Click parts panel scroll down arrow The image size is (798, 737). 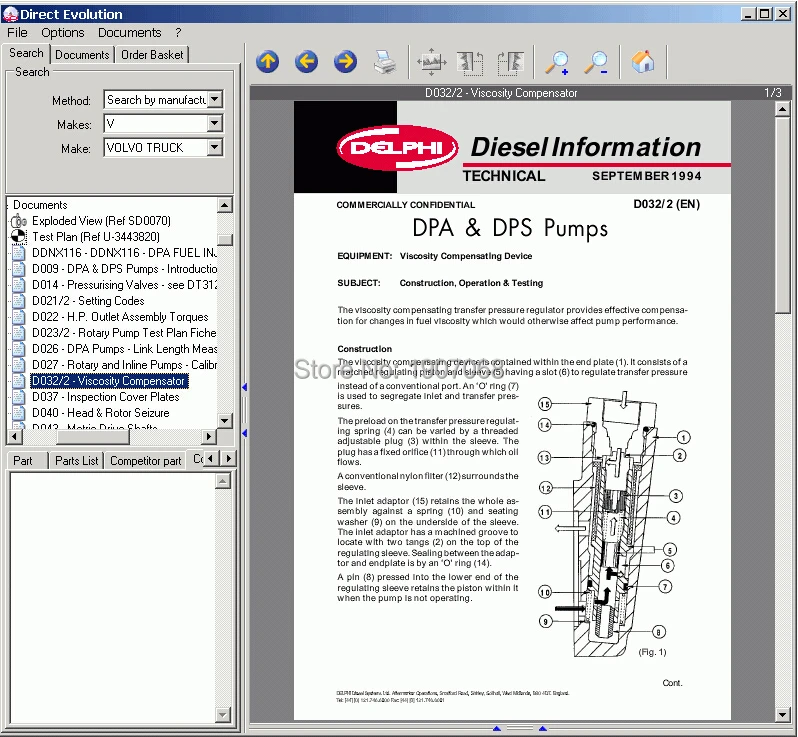point(222,715)
